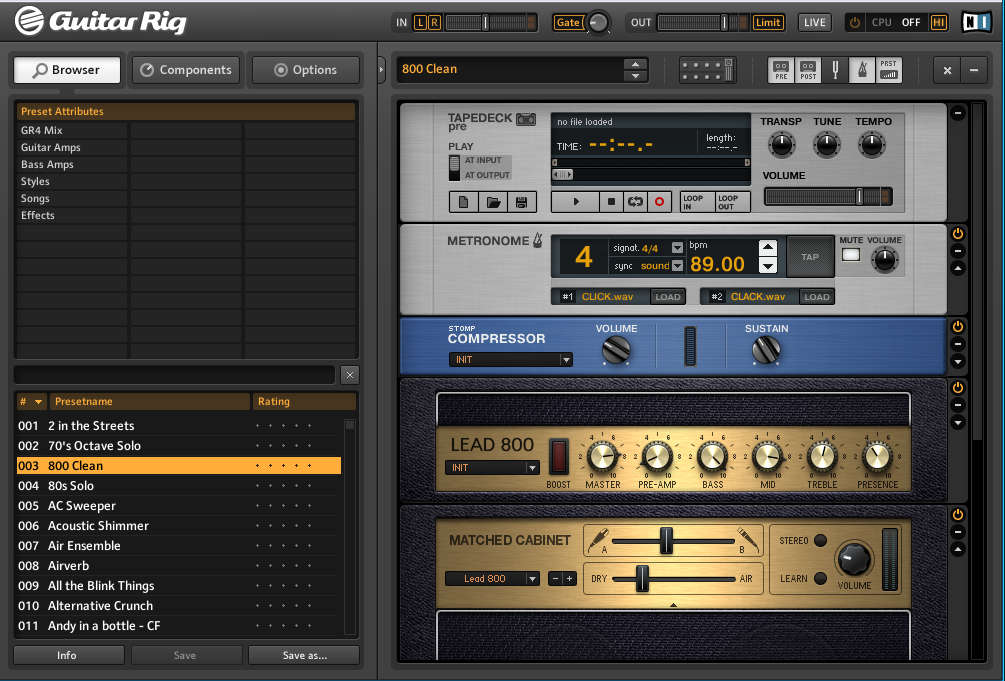This screenshot has height=681, width=1005.
Task: Show Tapedeck POST module icon
Action: click(808, 69)
